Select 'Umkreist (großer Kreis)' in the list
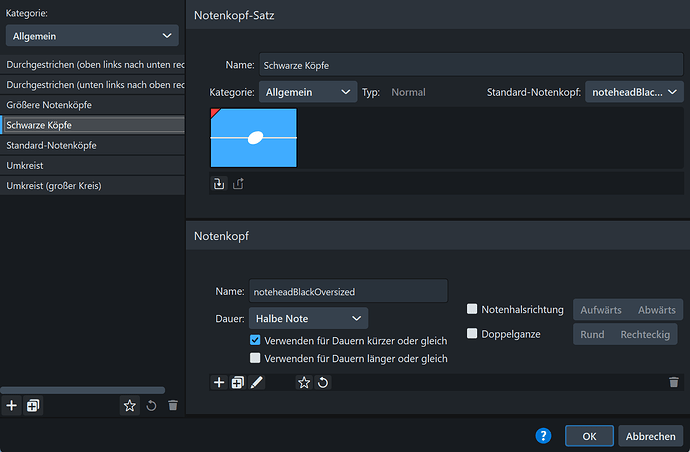The width and height of the screenshot is (690, 452). 92,186
